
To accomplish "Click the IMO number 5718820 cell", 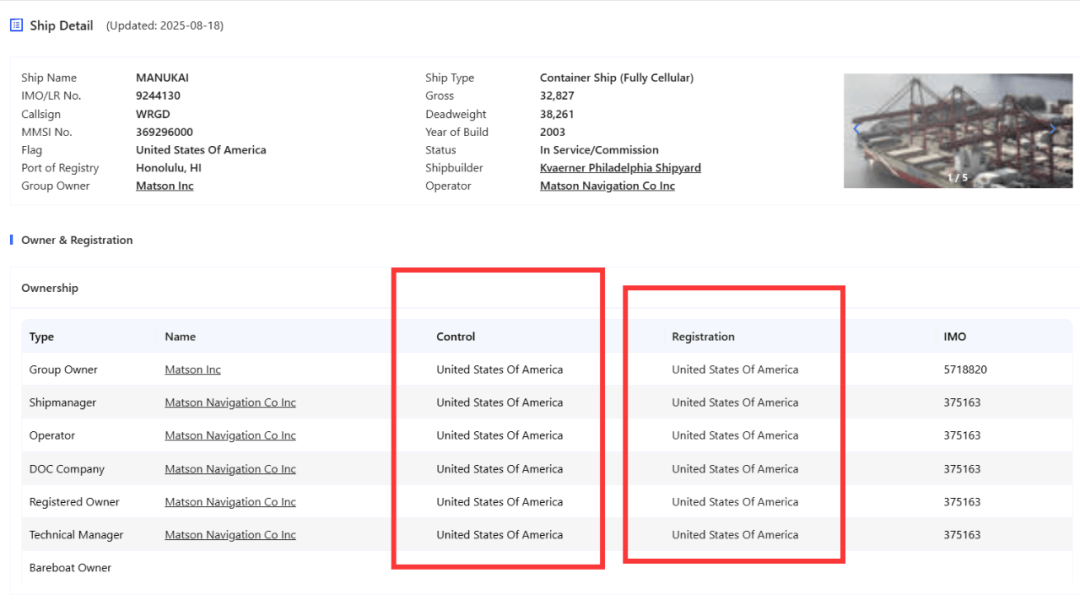I will [x=965, y=370].
